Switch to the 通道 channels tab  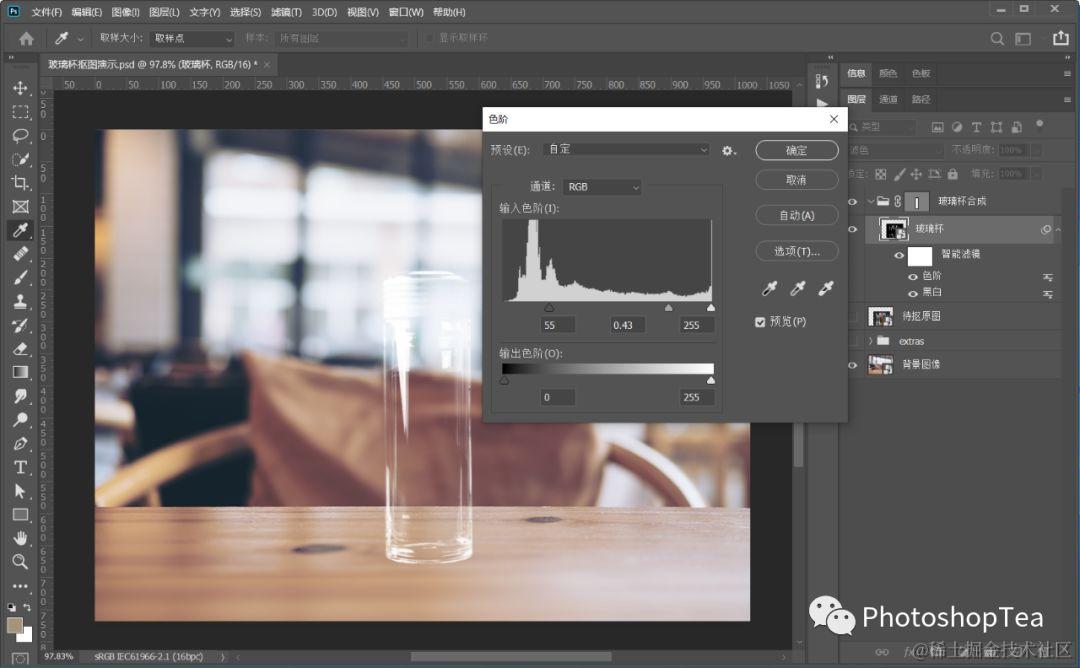889,99
